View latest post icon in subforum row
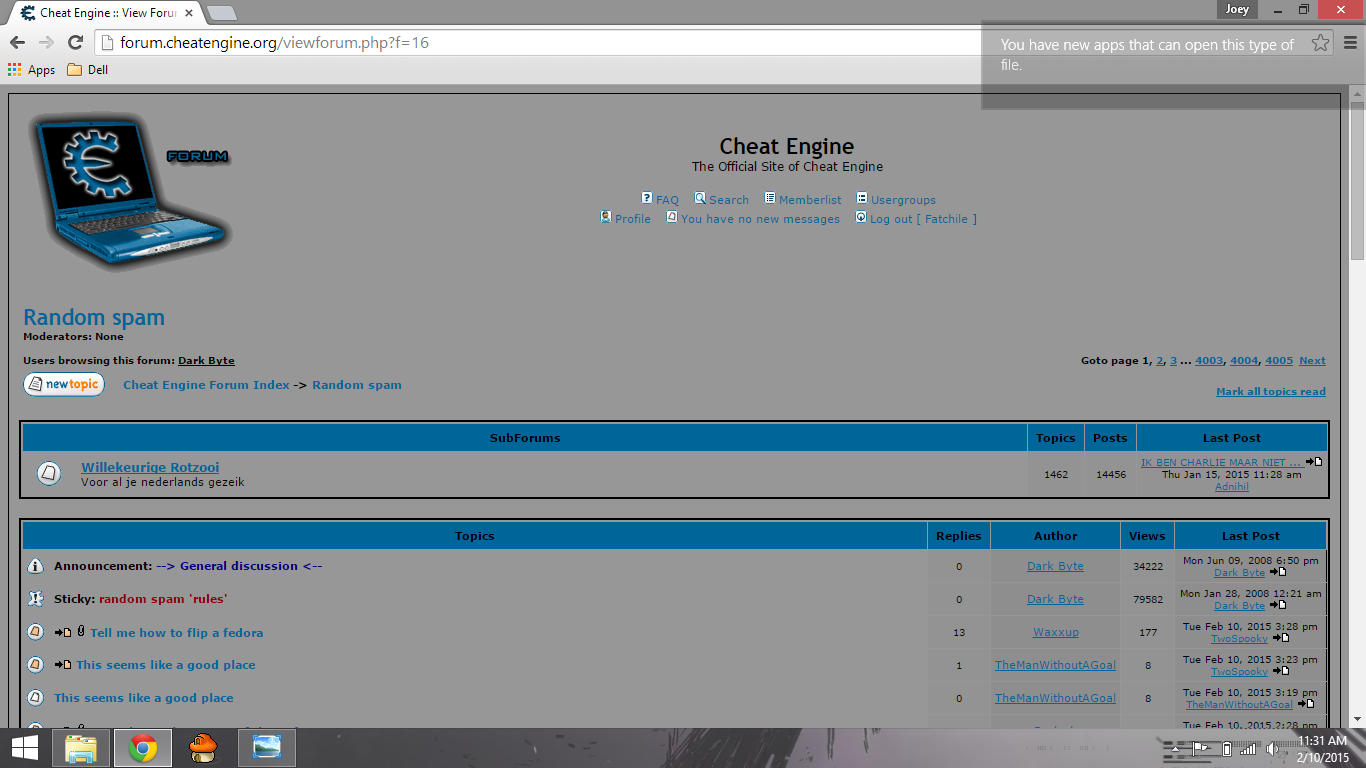Screen dimensions: 1366x768 point(1314,462)
